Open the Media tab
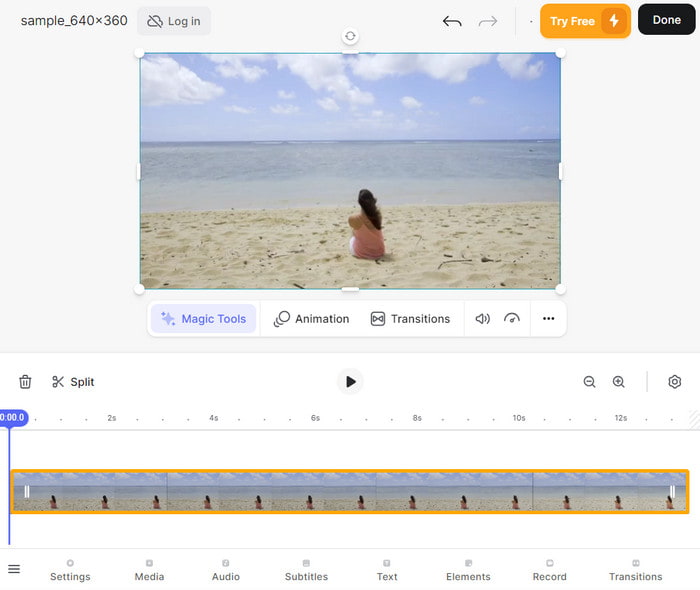 (149, 570)
